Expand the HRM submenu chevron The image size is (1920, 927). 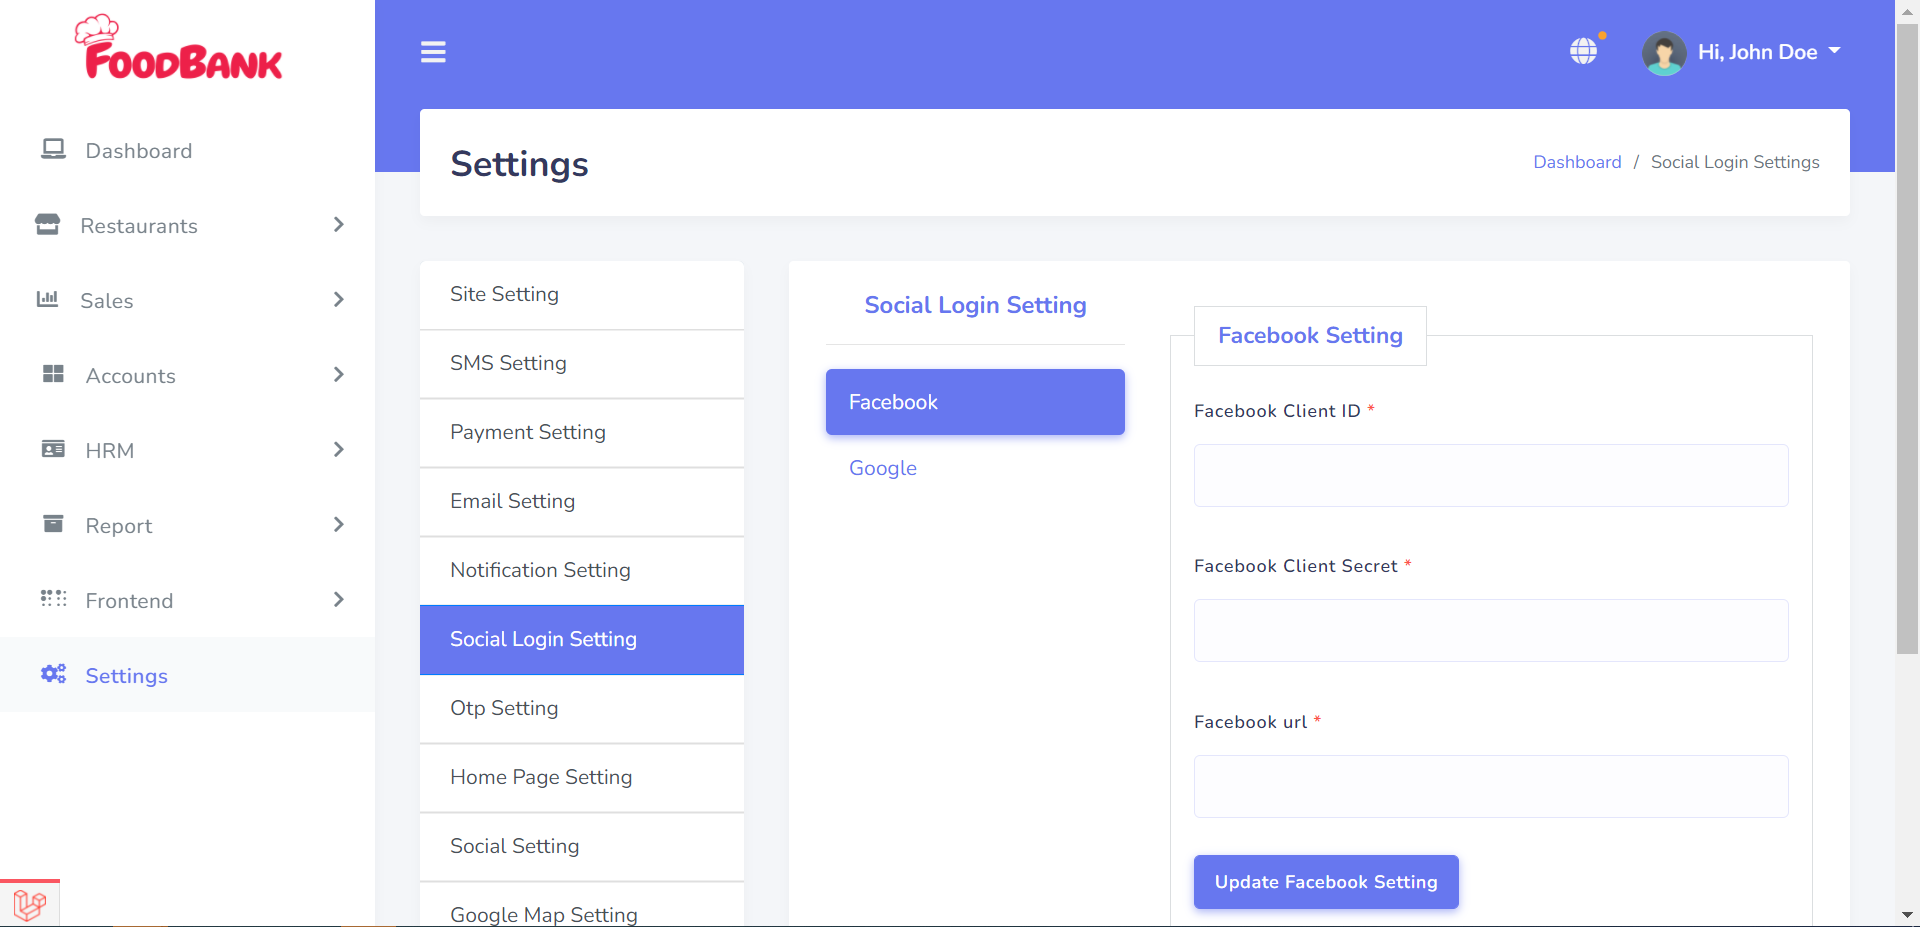pyautogui.click(x=338, y=449)
